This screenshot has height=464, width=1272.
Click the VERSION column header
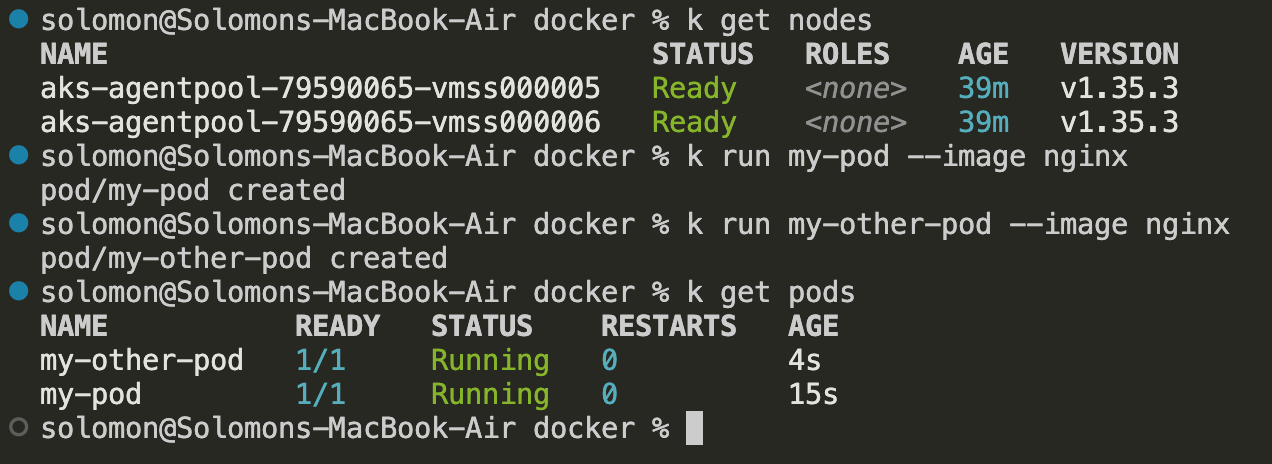pyautogui.click(x=1119, y=54)
